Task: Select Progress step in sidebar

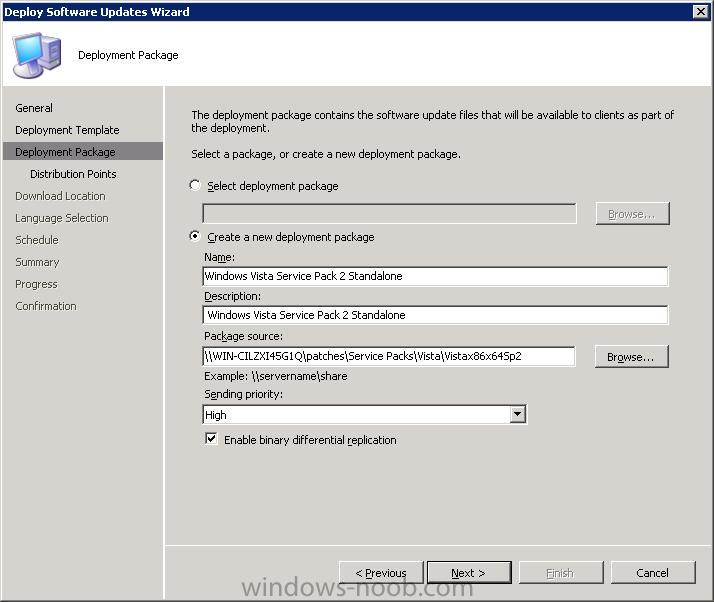Action: tap(36, 284)
